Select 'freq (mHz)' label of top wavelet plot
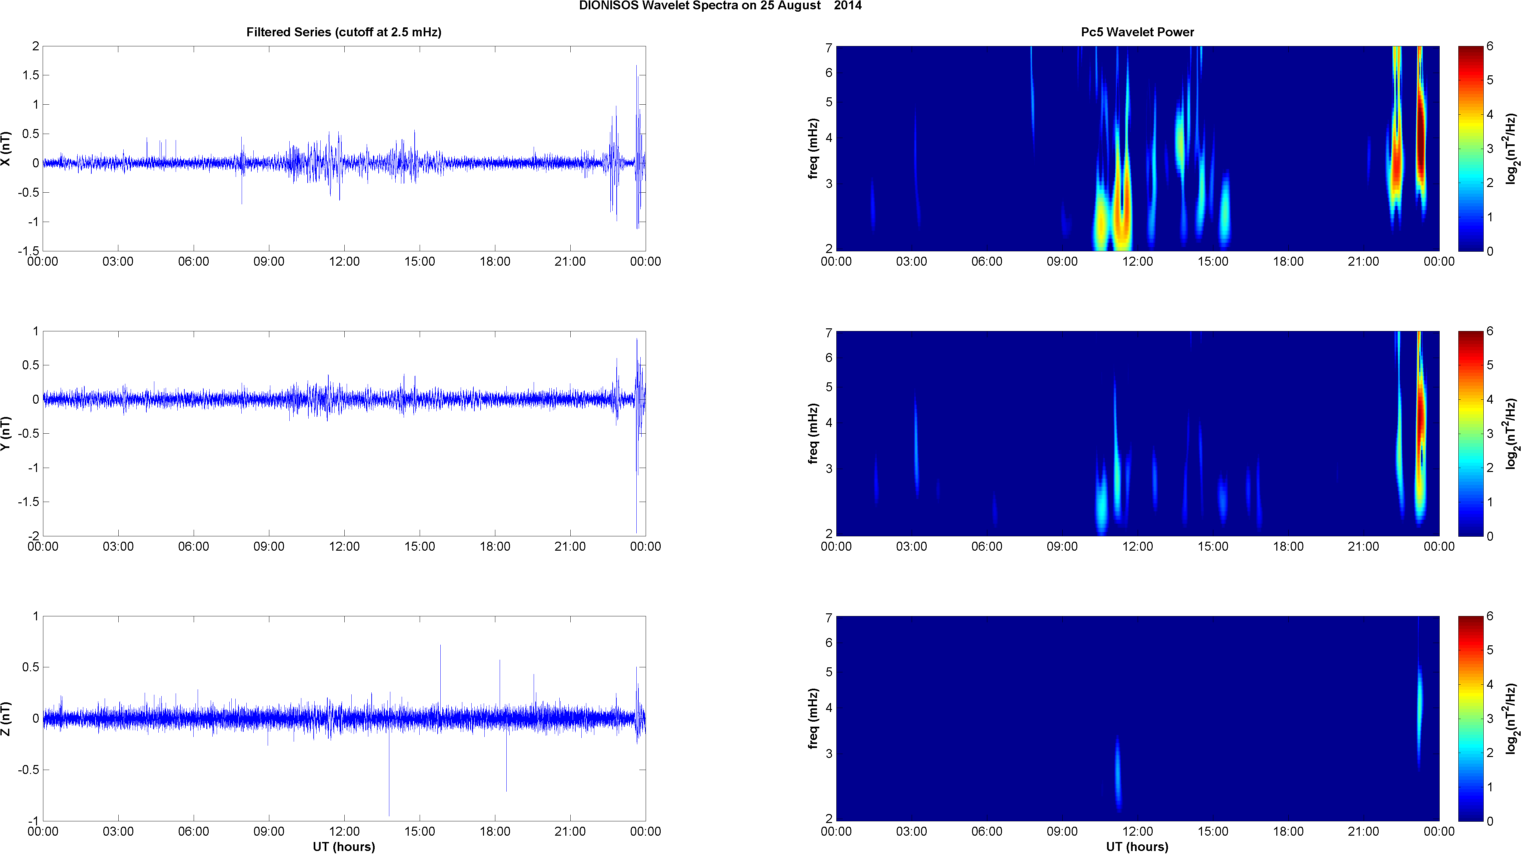This screenshot has width=1521, height=854. pos(813,148)
